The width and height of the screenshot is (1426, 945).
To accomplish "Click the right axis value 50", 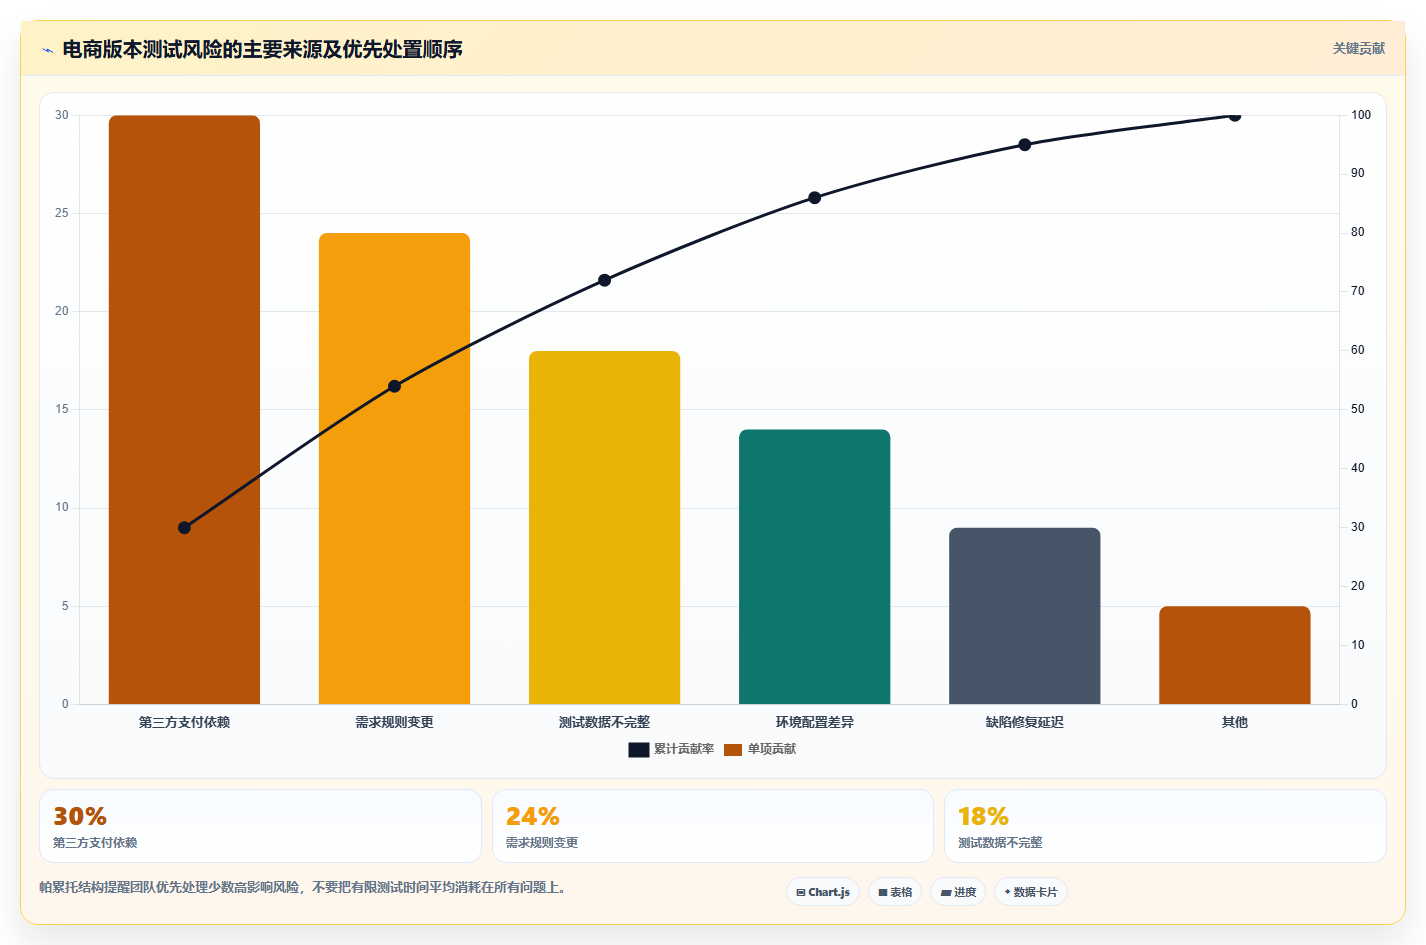I will click(x=1357, y=409).
